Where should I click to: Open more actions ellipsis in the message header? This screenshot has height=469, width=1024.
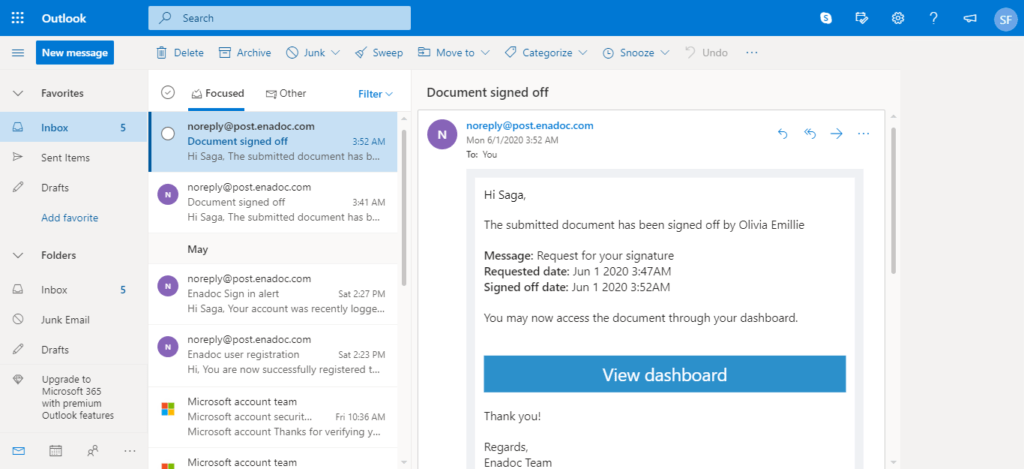863,134
